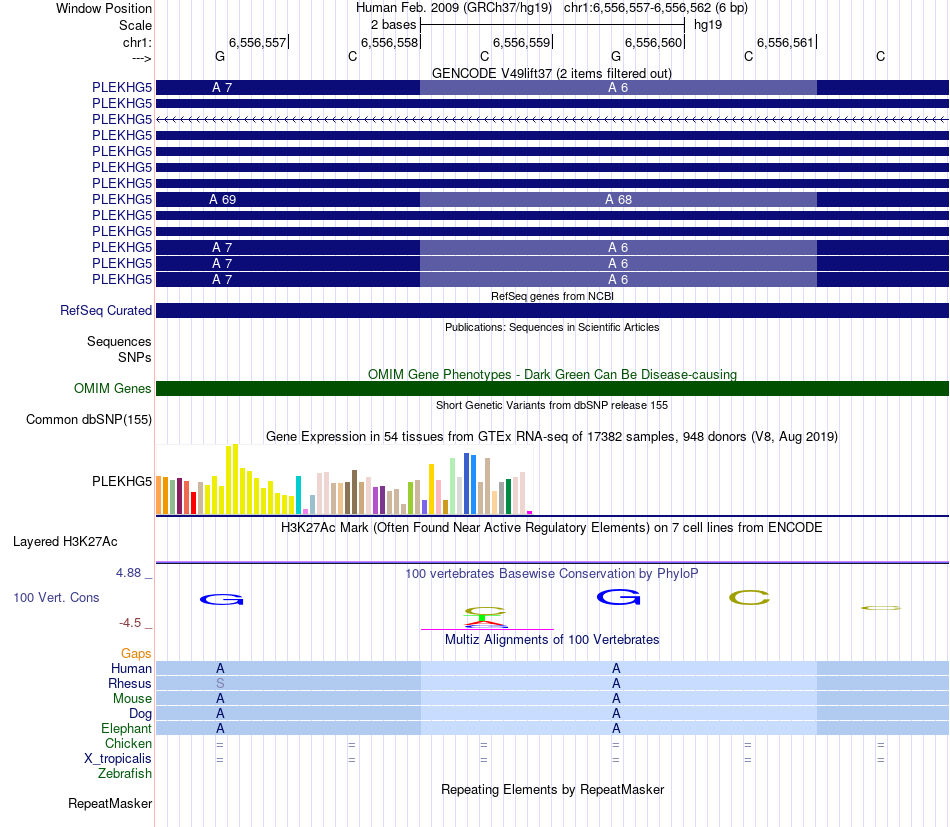
Task: Open the 100 vertebrates Basewise Conservation title
Action: click(x=552, y=573)
